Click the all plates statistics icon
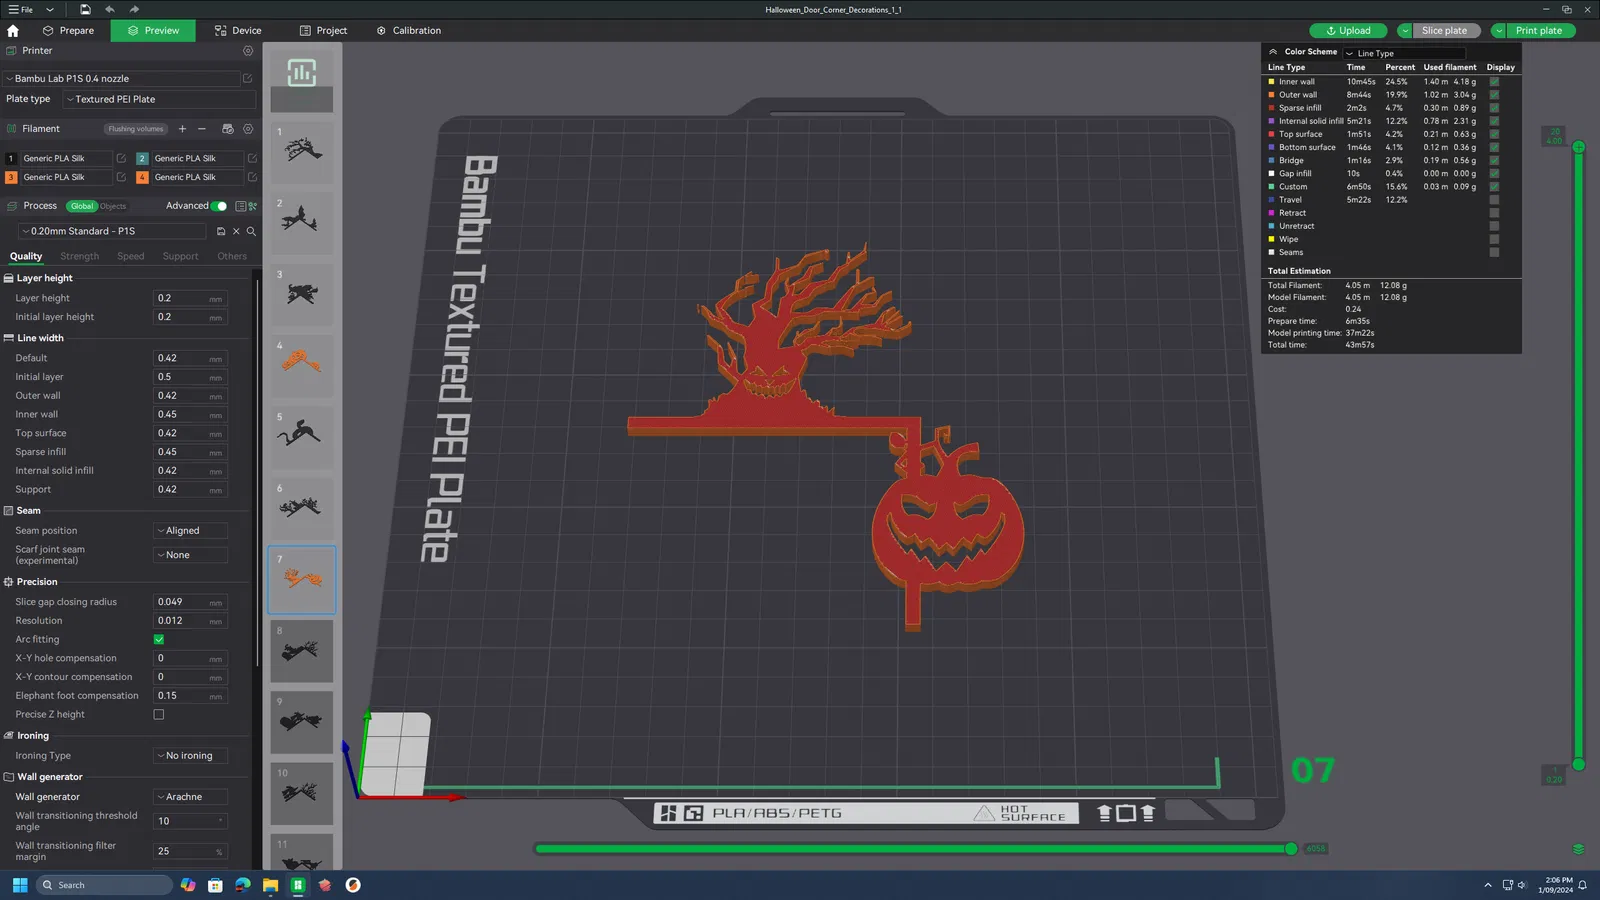 [302, 72]
